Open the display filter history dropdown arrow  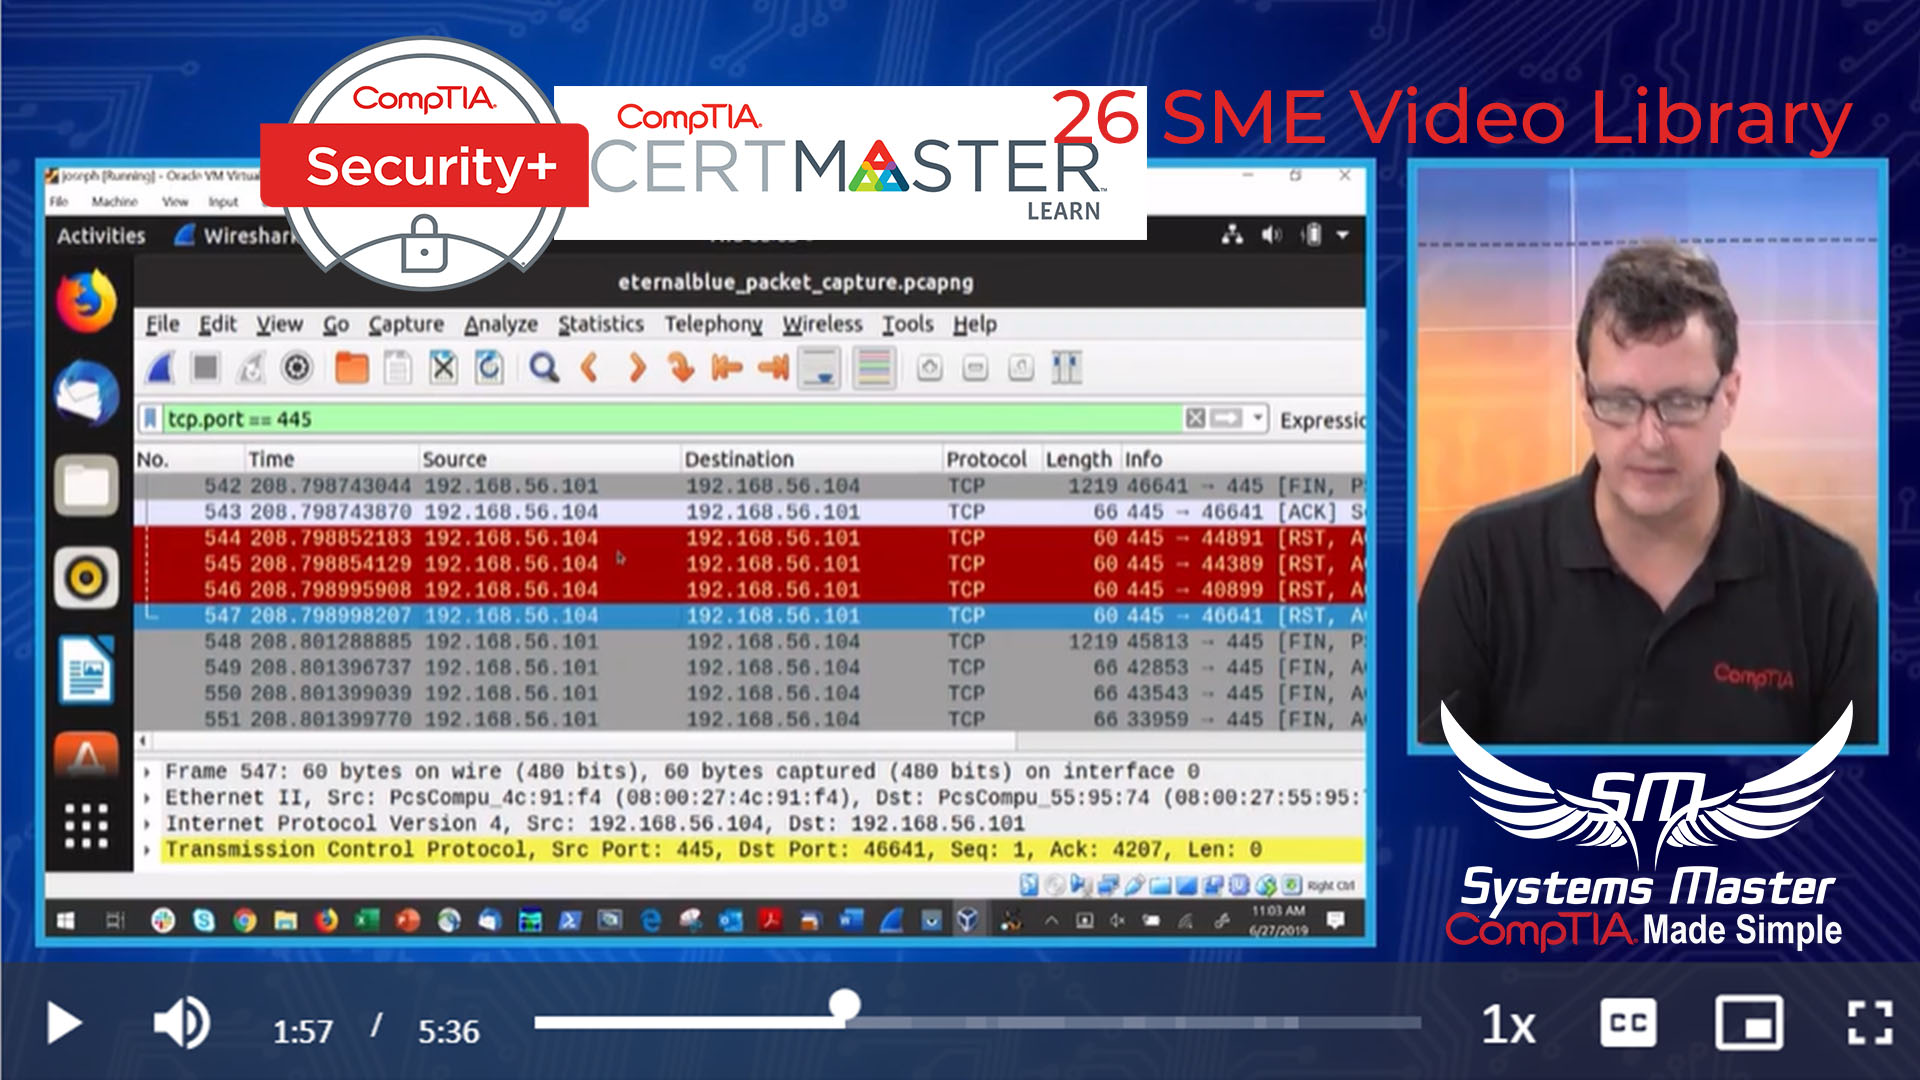click(x=1259, y=418)
